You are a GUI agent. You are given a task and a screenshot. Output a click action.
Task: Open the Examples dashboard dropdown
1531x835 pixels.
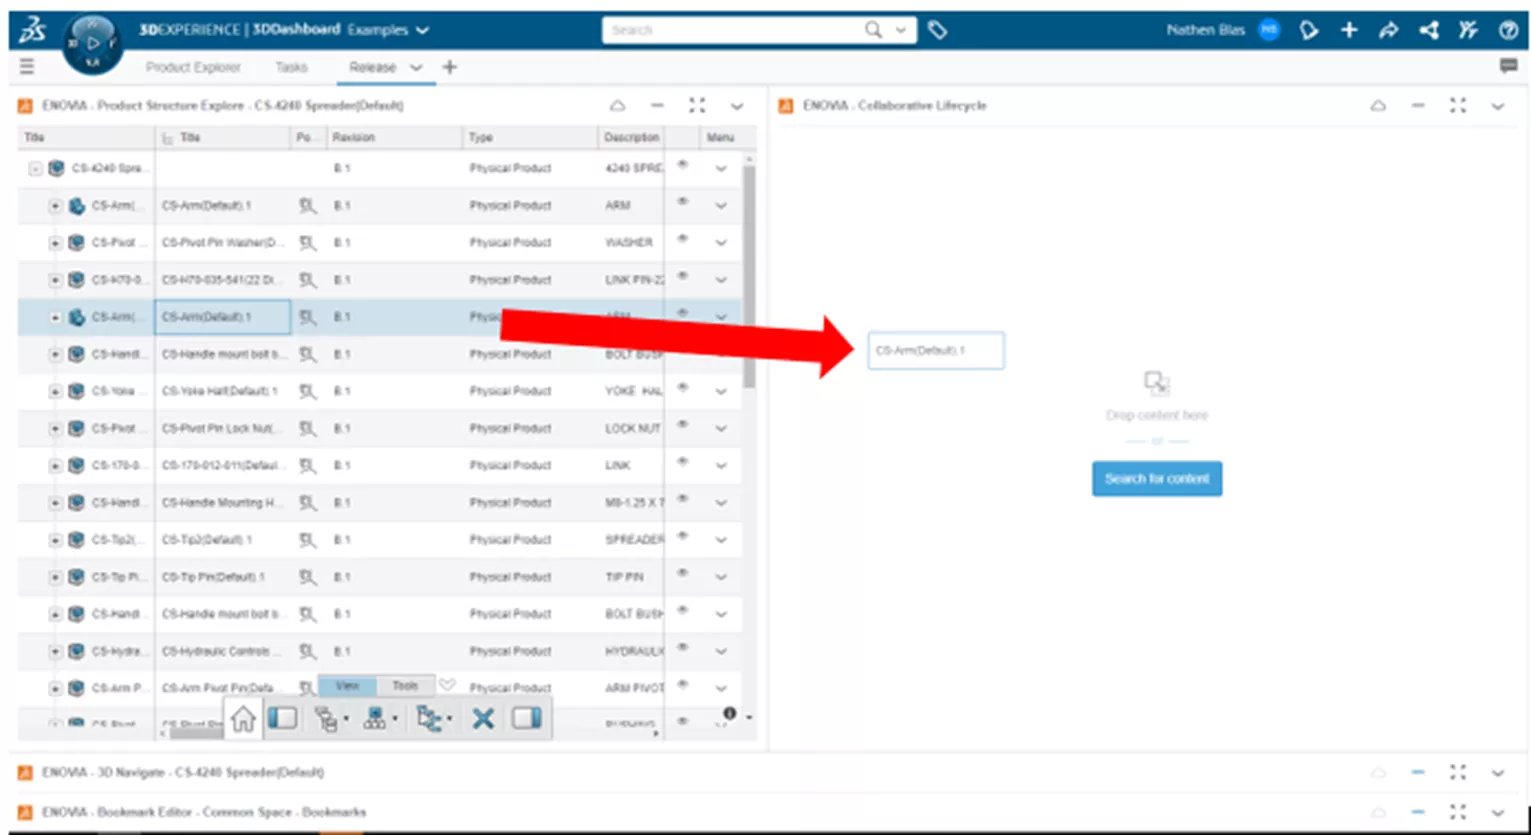pos(422,30)
